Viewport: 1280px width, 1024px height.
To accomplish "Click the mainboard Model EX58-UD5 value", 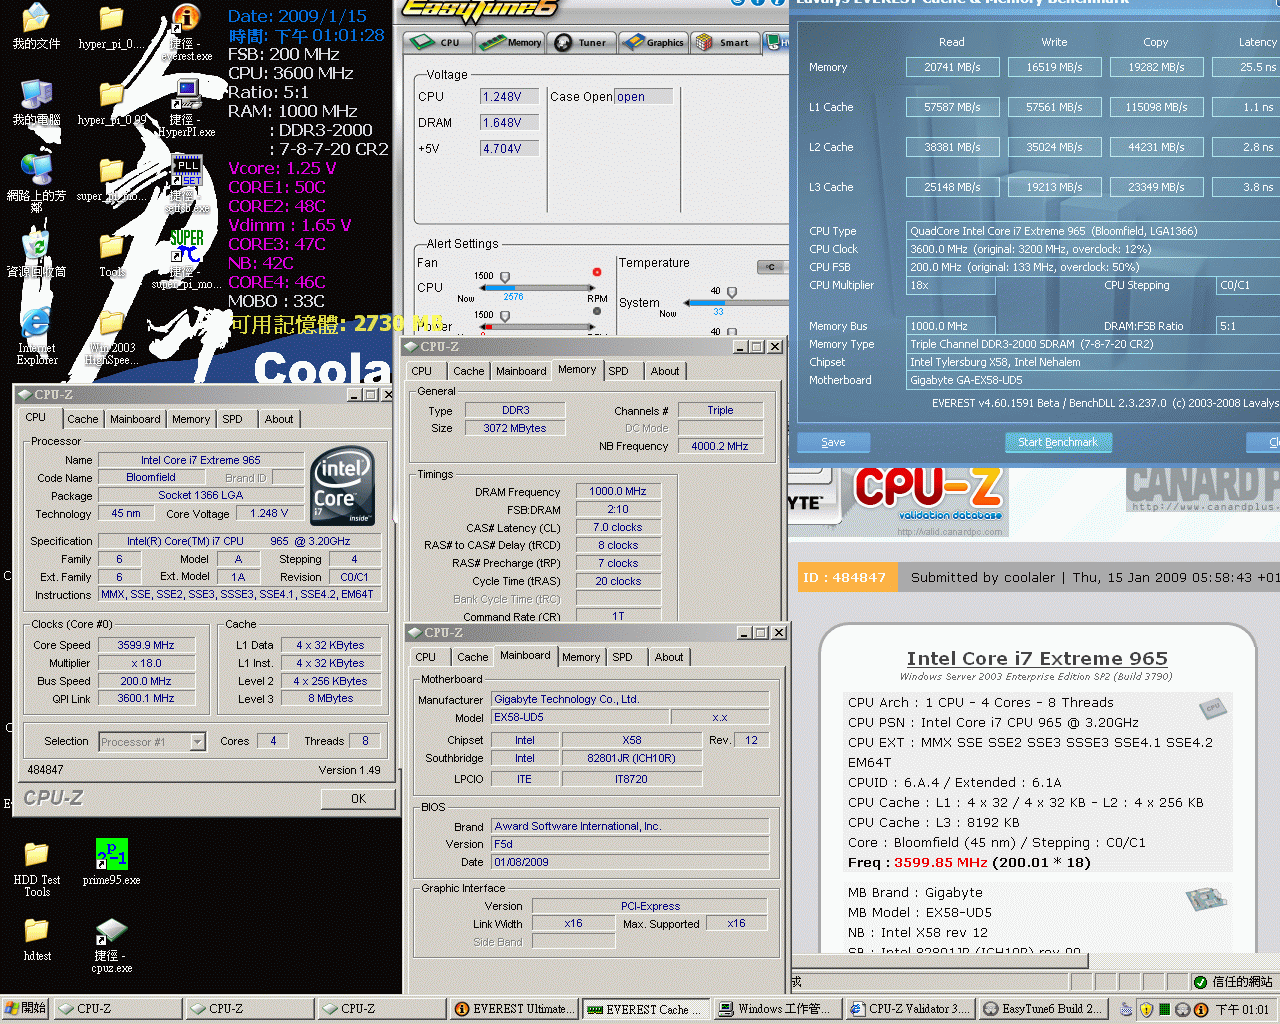I will (580, 718).
